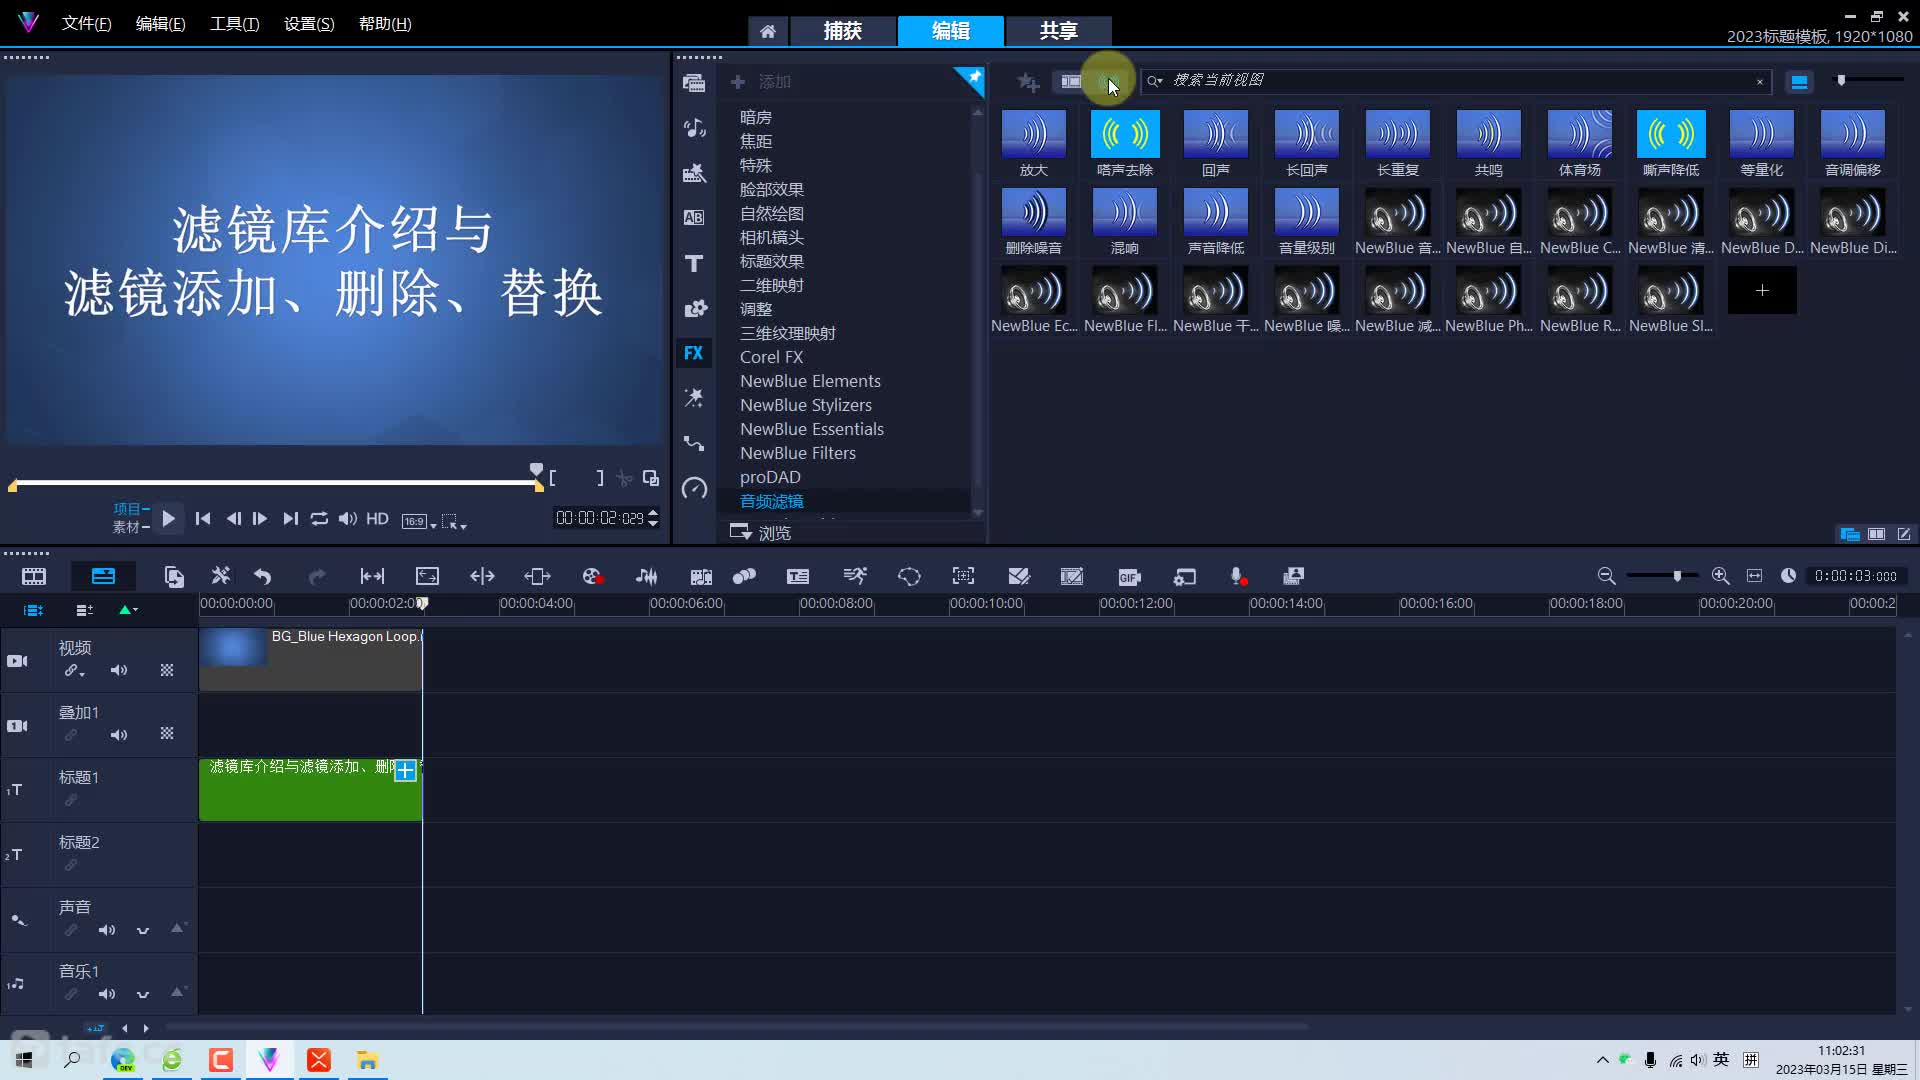Open the Sound Mixer tool
The height and width of the screenshot is (1080, 1920).
click(647, 577)
